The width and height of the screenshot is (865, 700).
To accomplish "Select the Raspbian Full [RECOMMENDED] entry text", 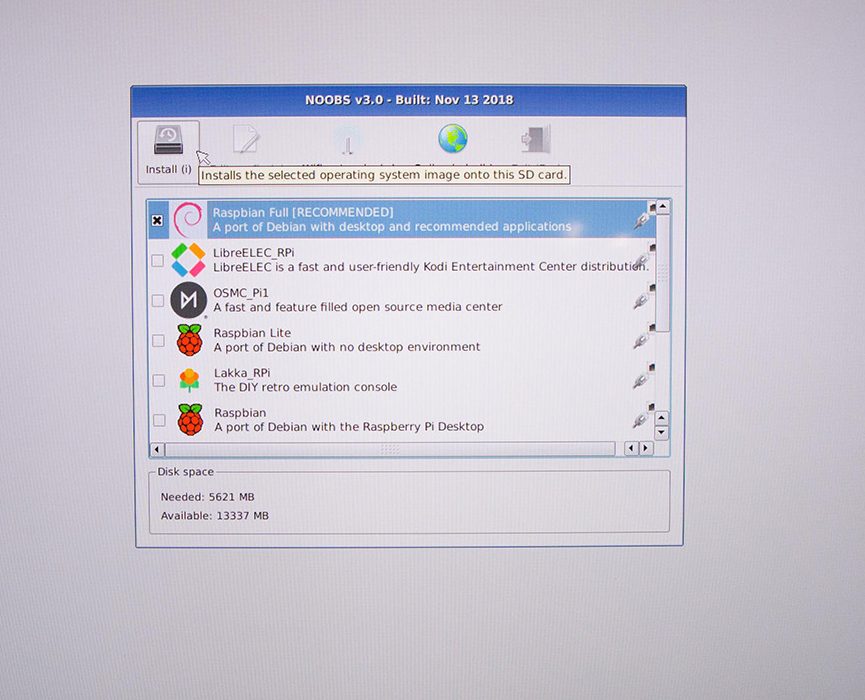I will (x=303, y=212).
